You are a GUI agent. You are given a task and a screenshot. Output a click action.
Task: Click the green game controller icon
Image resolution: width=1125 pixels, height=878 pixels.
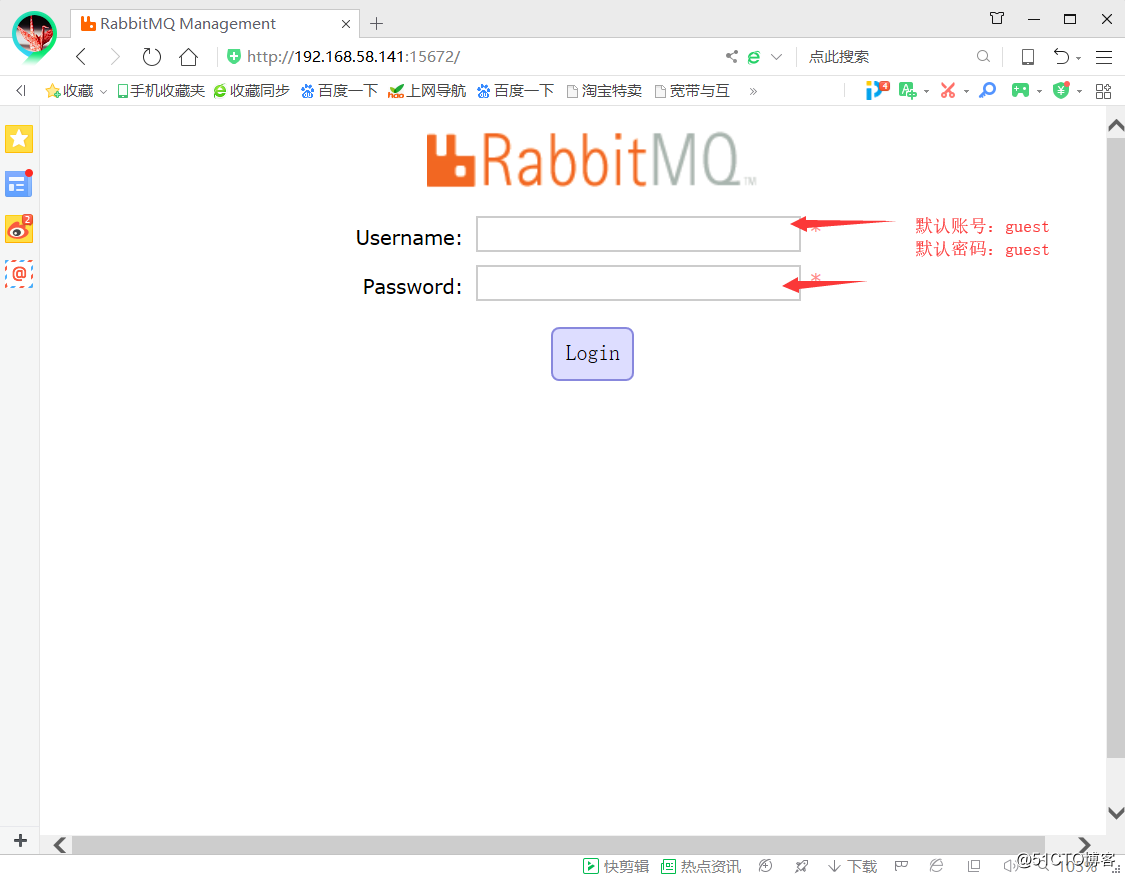pyautogui.click(x=1020, y=90)
